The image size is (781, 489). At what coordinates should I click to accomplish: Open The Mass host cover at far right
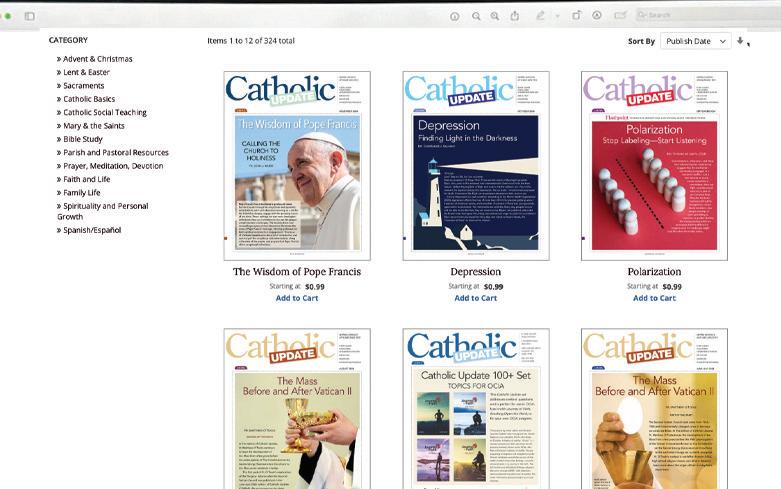[x=654, y=408]
